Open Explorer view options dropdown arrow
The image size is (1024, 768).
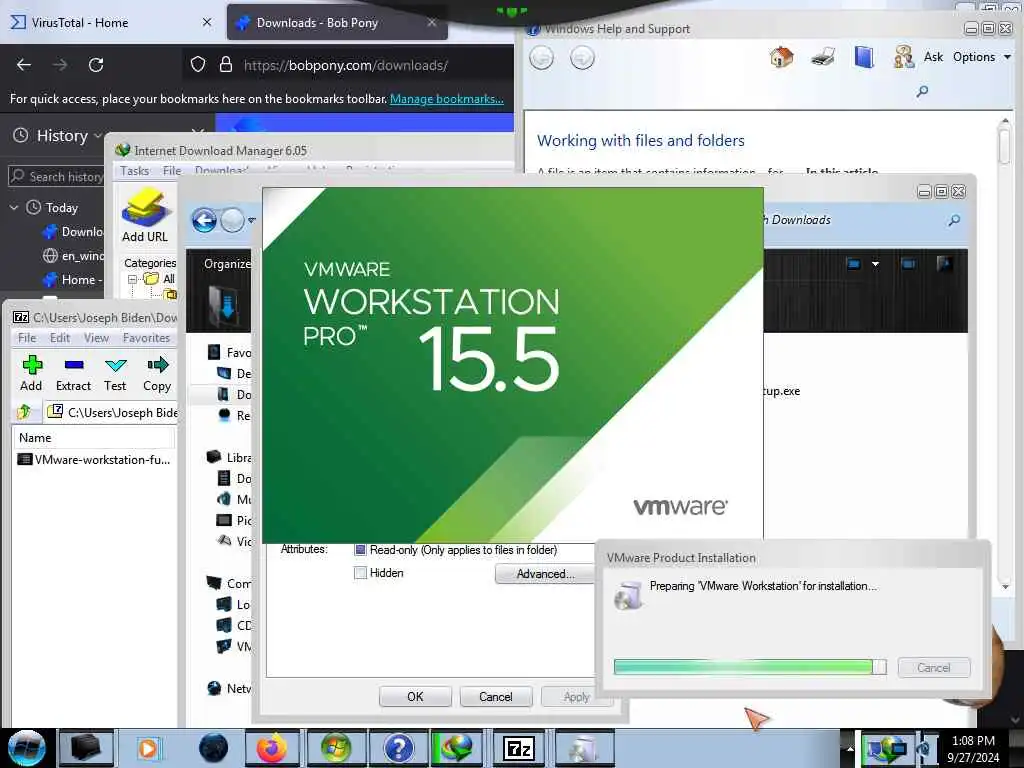[875, 264]
